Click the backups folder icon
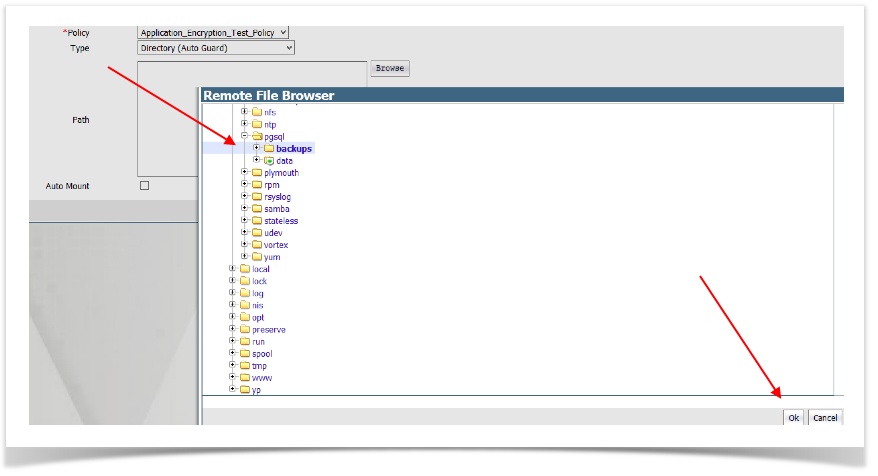This screenshot has height=476, width=878. tap(268, 149)
